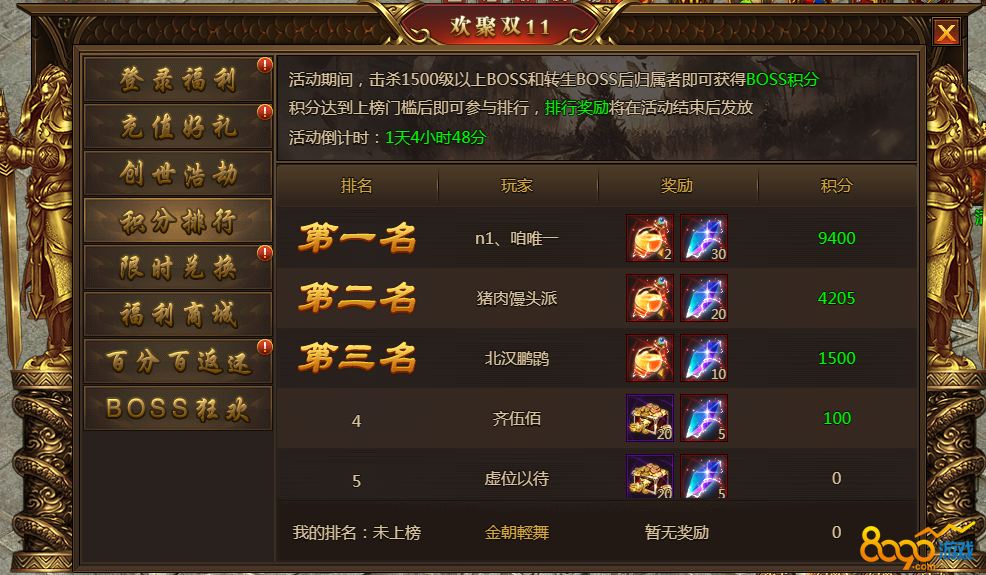Open the 百分百返还 tab
Screen dimensions: 986x575
[x=178, y=361]
